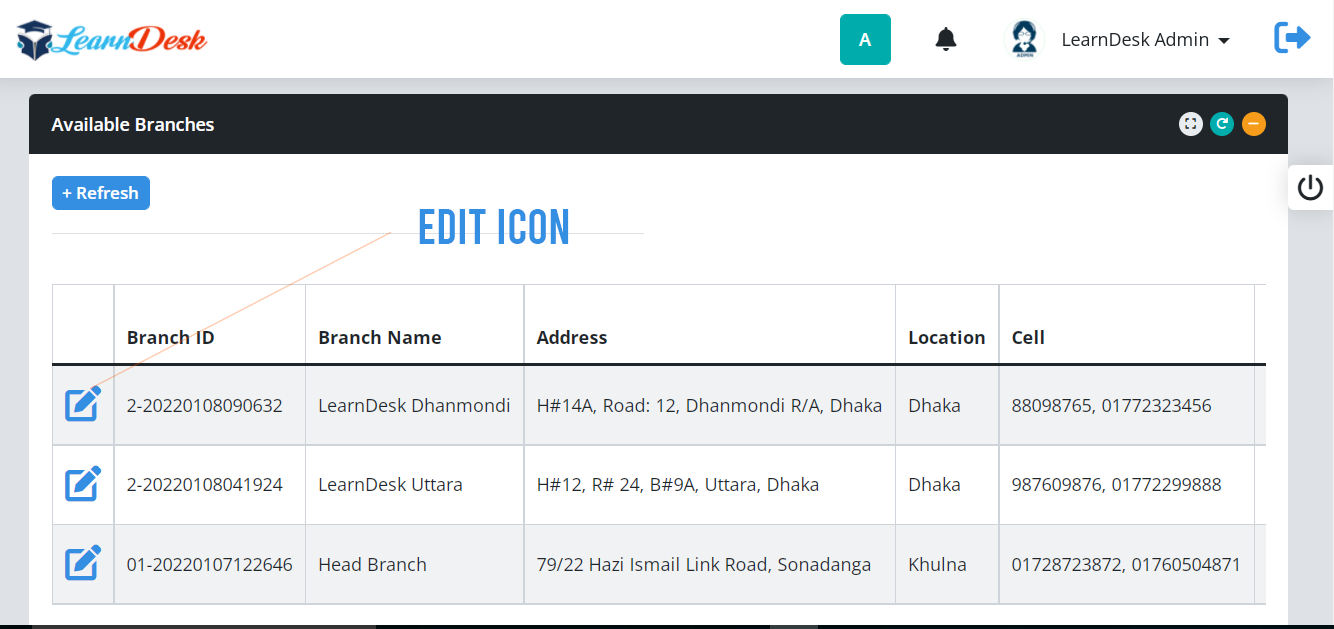The image size is (1334, 629).
Task: Open the LearnDesk logo home link
Action: [x=112, y=39]
